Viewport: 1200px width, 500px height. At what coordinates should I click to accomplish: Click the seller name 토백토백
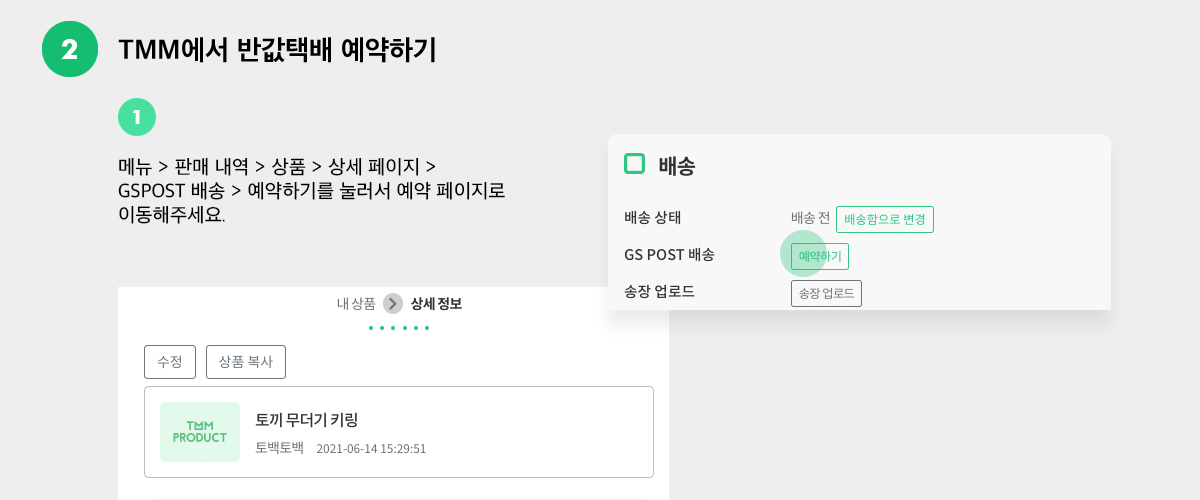tap(279, 448)
